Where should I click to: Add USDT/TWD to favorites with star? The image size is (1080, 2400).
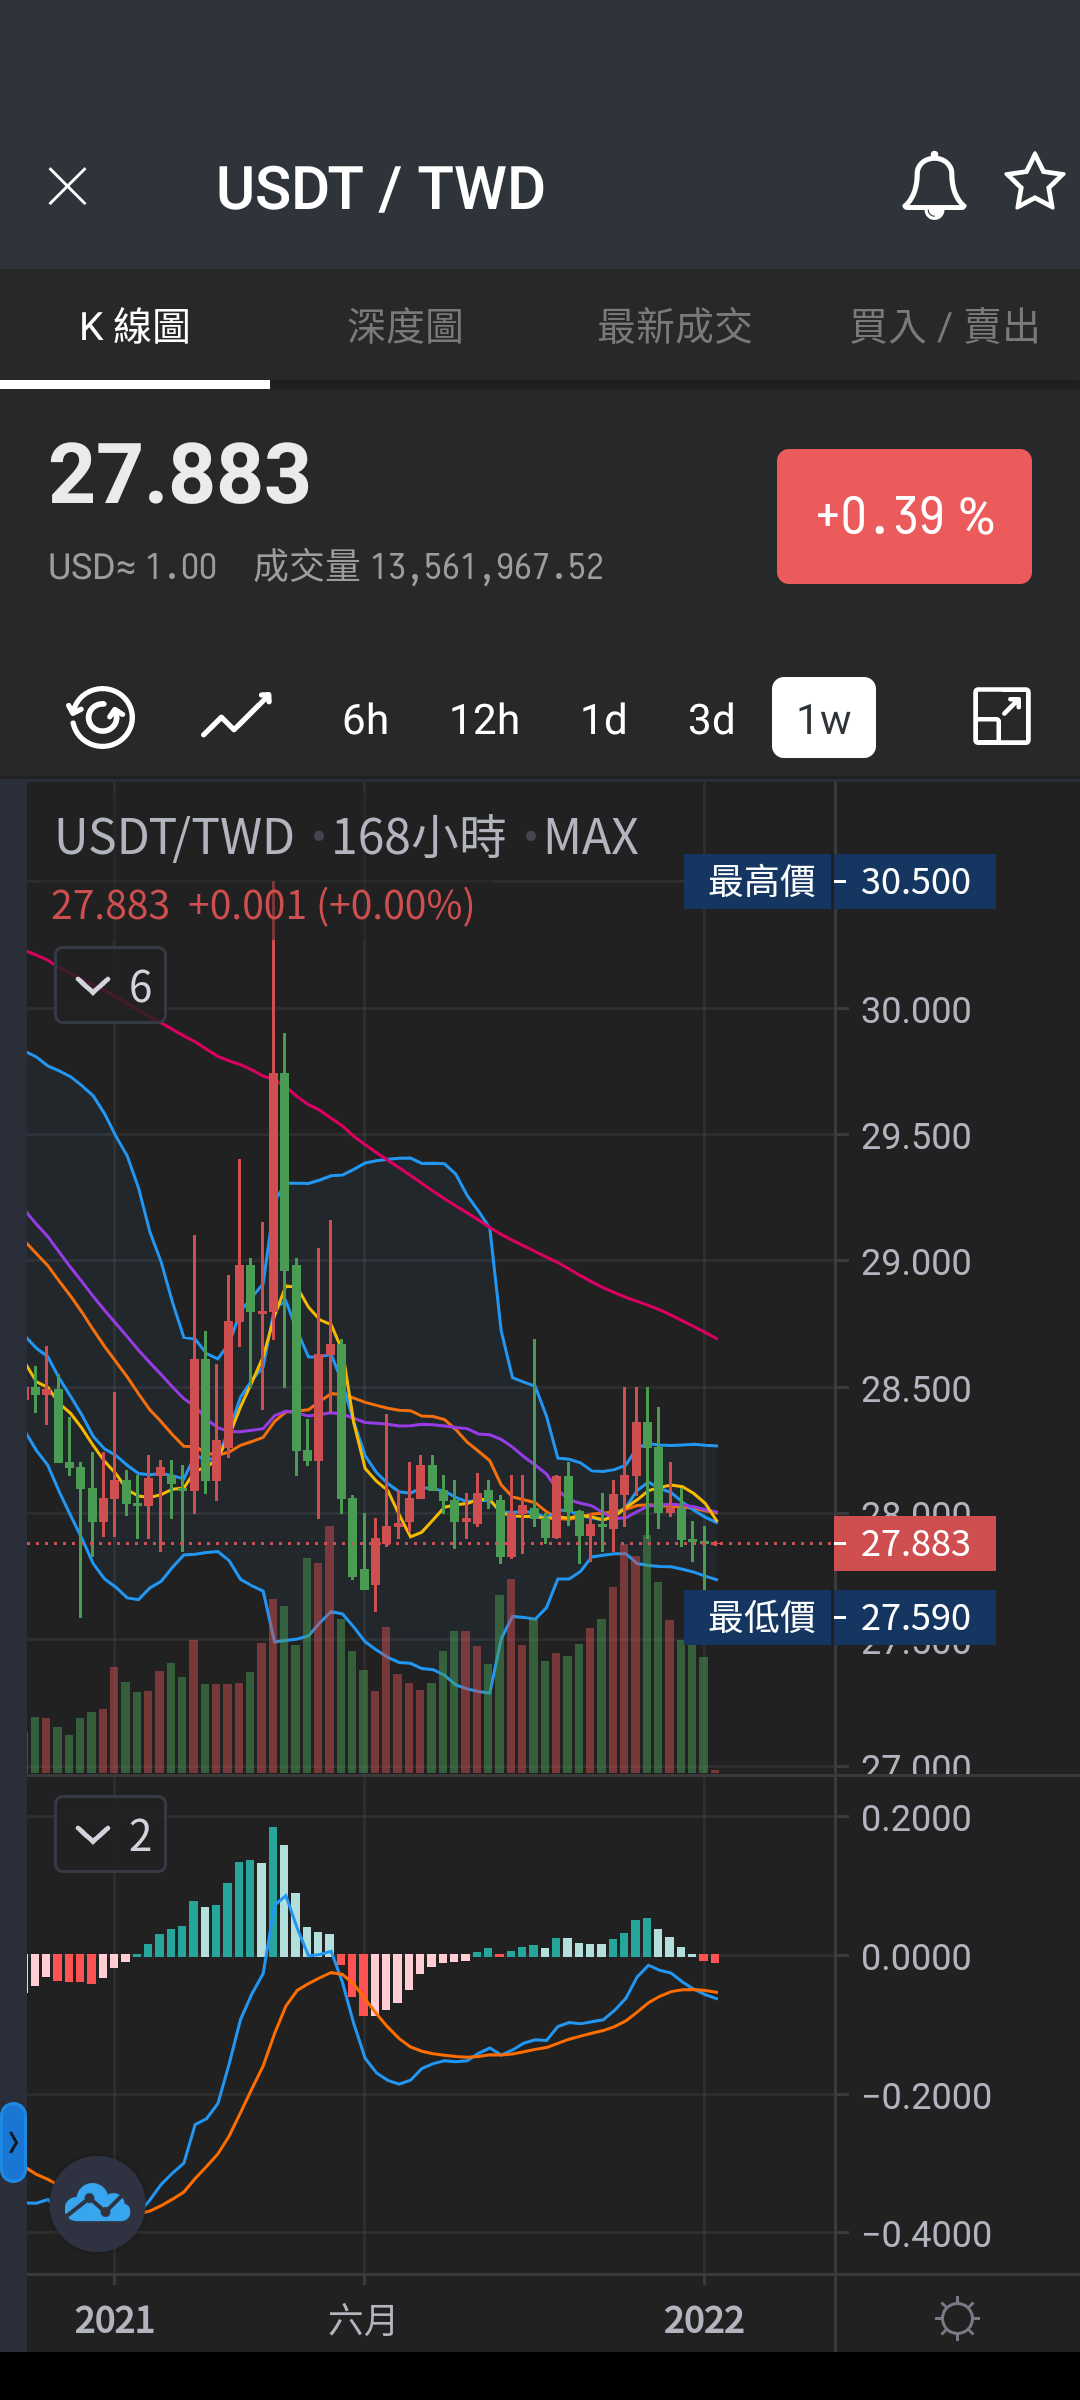click(x=1035, y=182)
